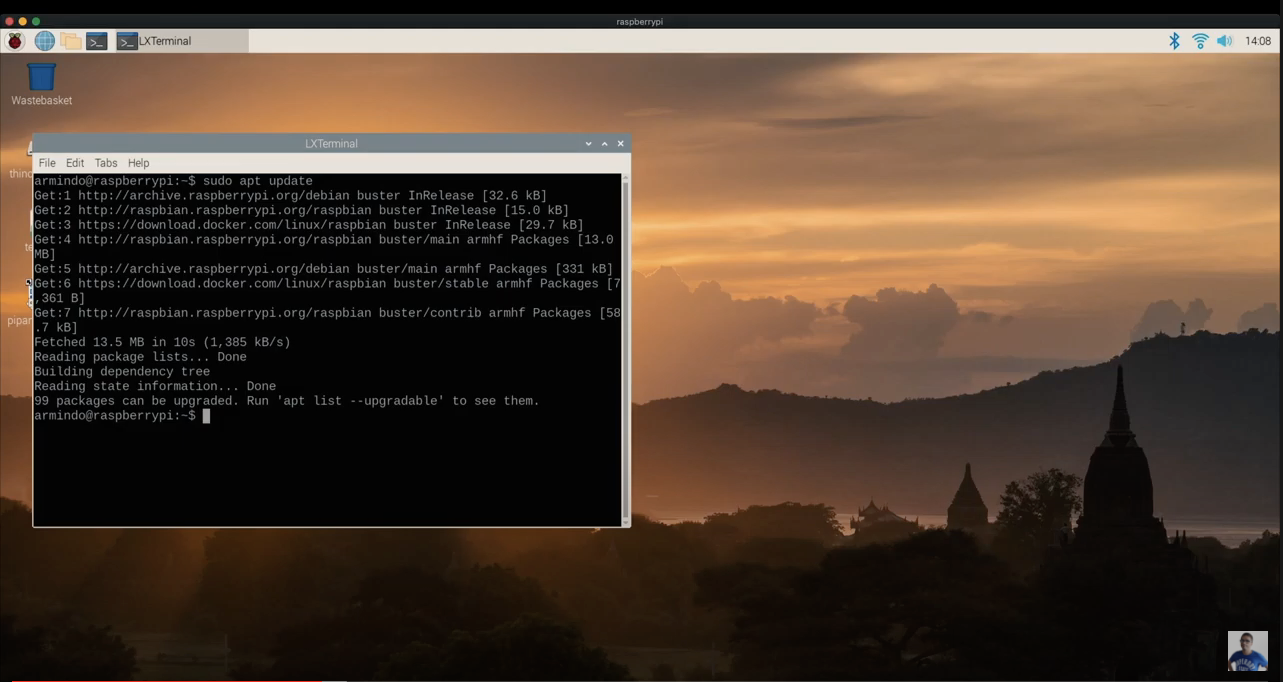1283x682 pixels.
Task: Click the macOS green fullscreen button
Action: point(36,21)
